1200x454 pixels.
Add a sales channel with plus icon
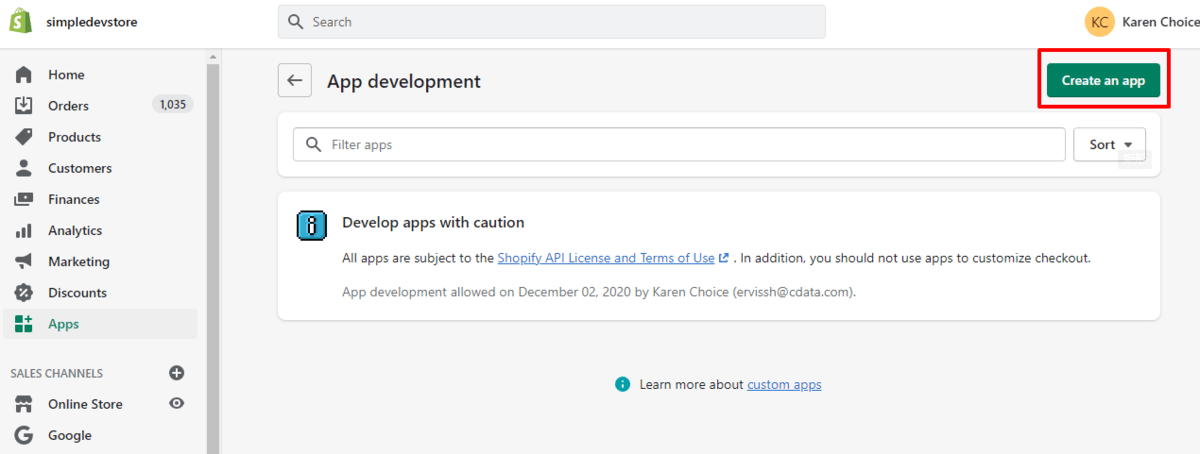coord(177,373)
